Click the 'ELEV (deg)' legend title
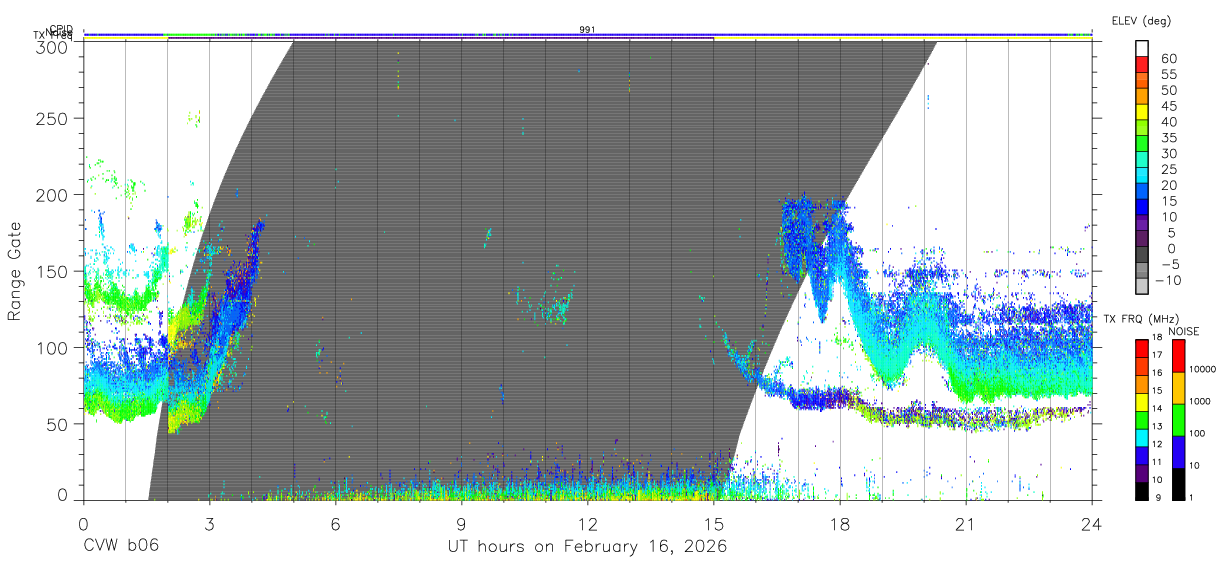This screenshot has width=1228, height=567. [x=1141, y=20]
